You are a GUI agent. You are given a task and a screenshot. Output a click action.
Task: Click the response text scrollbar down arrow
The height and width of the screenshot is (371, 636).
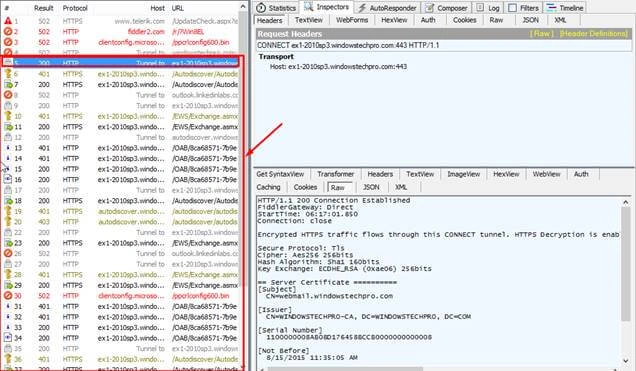tap(625, 360)
